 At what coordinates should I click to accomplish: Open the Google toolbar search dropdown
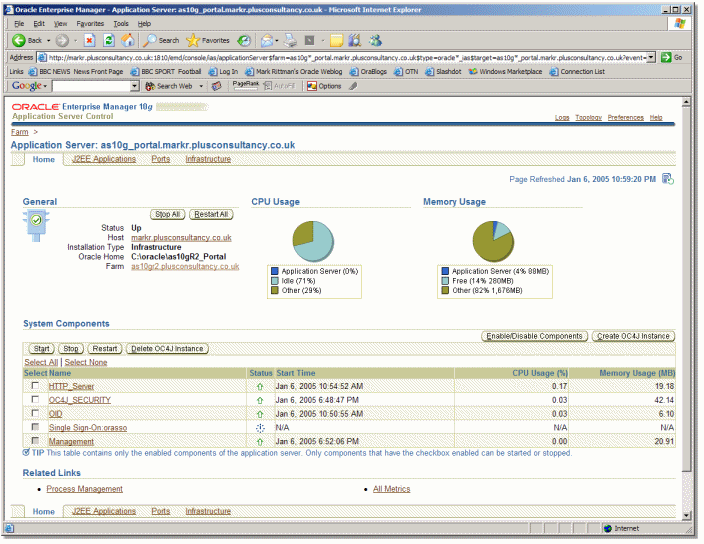(x=132, y=86)
